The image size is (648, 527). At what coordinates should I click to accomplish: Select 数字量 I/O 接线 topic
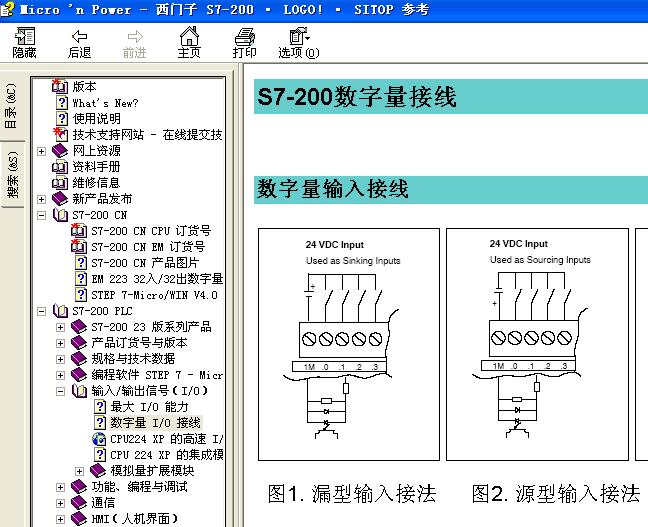[155, 423]
